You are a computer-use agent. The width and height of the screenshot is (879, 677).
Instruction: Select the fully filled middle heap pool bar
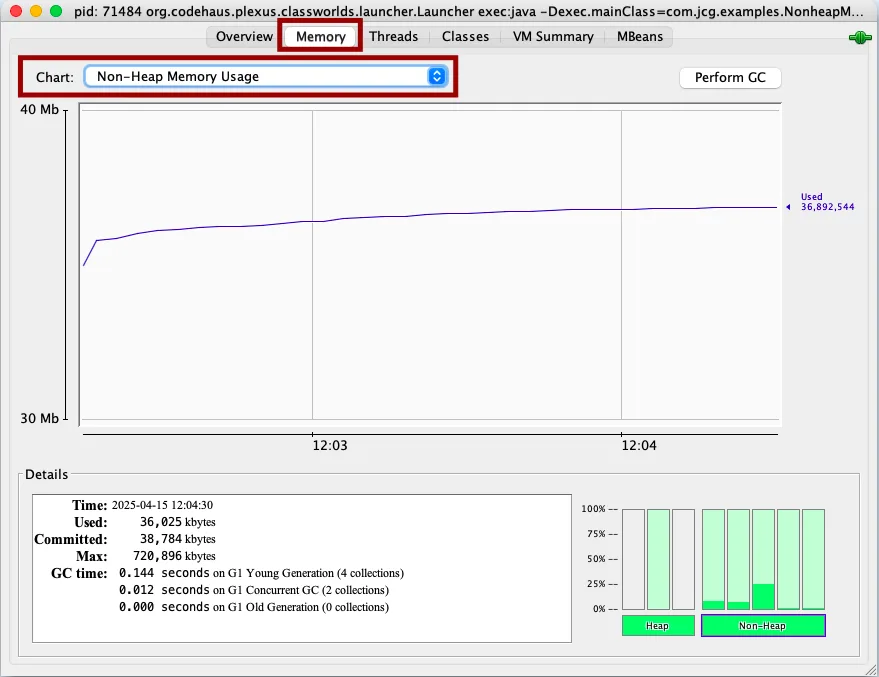pos(658,559)
